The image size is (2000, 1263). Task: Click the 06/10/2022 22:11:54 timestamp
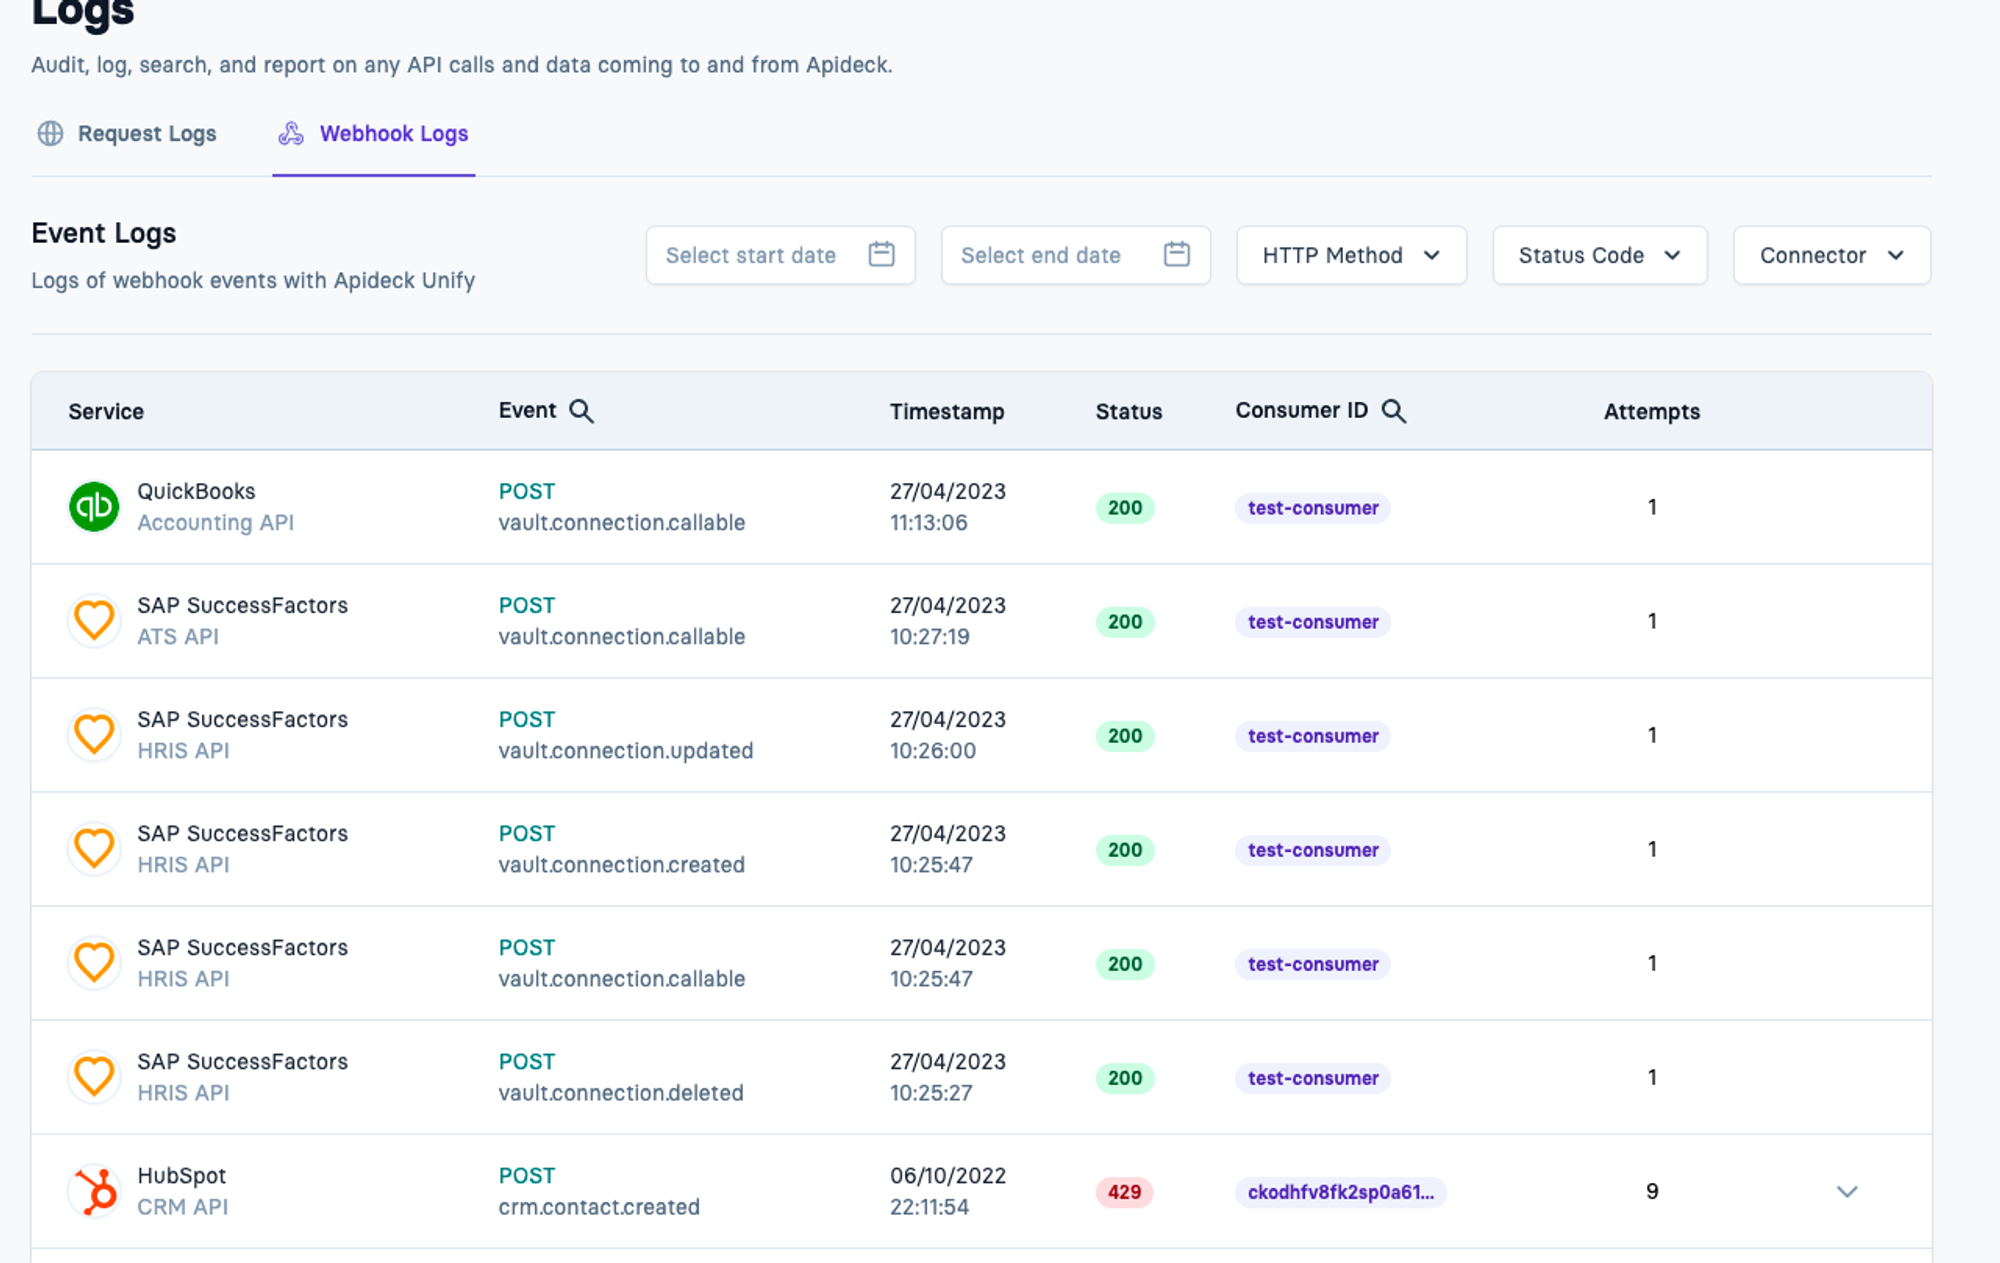tap(948, 1191)
